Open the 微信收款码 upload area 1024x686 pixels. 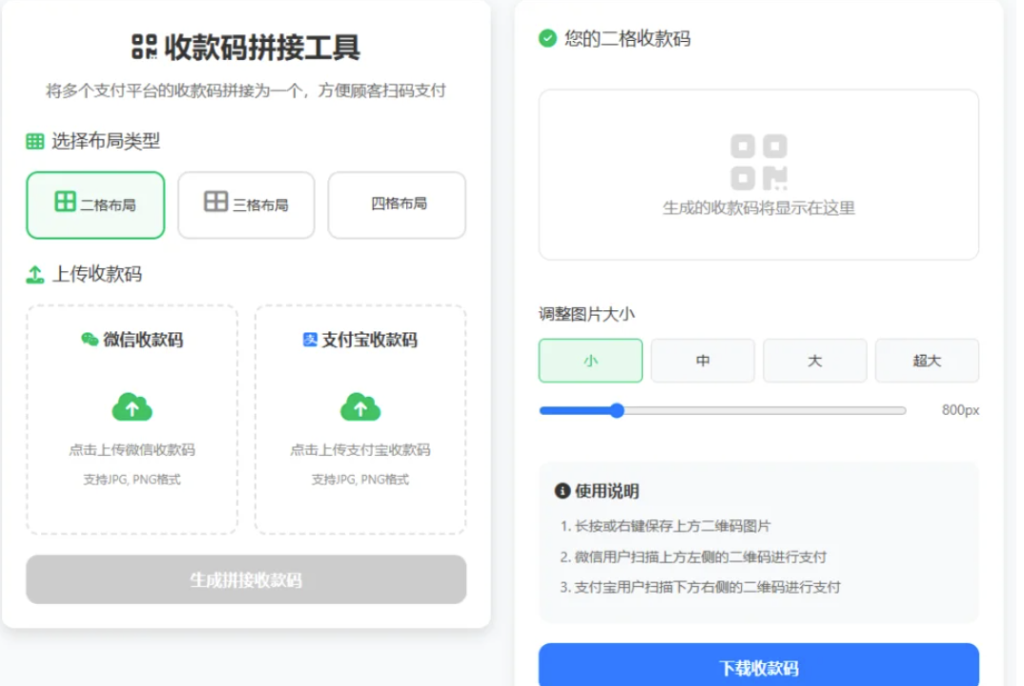point(132,419)
